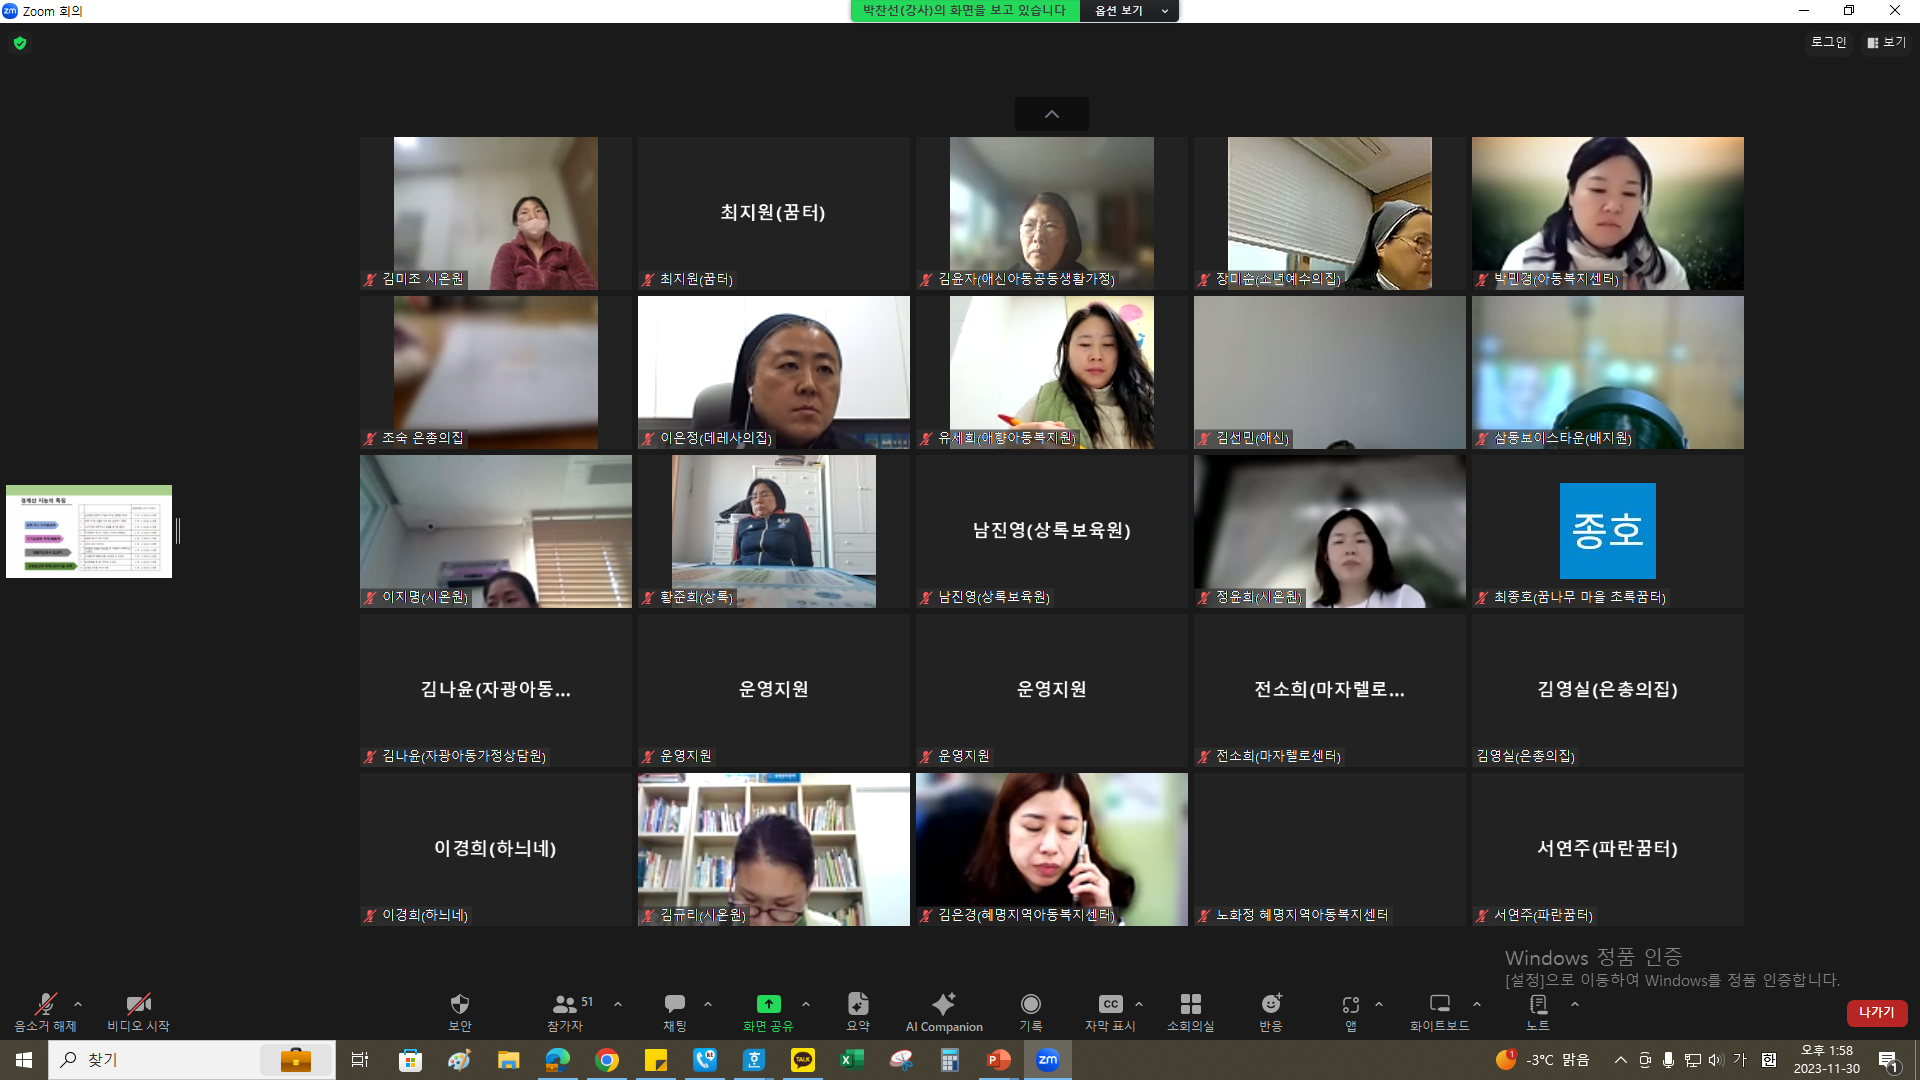Open the 보기 view menu
The height and width of the screenshot is (1080, 1920).
click(x=1886, y=42)
